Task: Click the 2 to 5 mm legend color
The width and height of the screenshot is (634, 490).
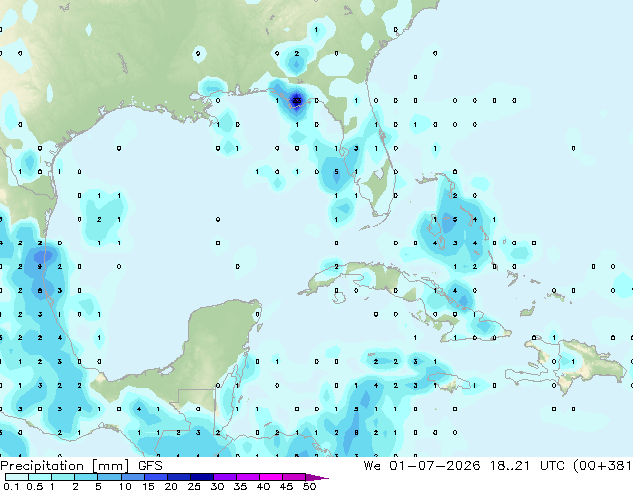Action: coord(86,477)
